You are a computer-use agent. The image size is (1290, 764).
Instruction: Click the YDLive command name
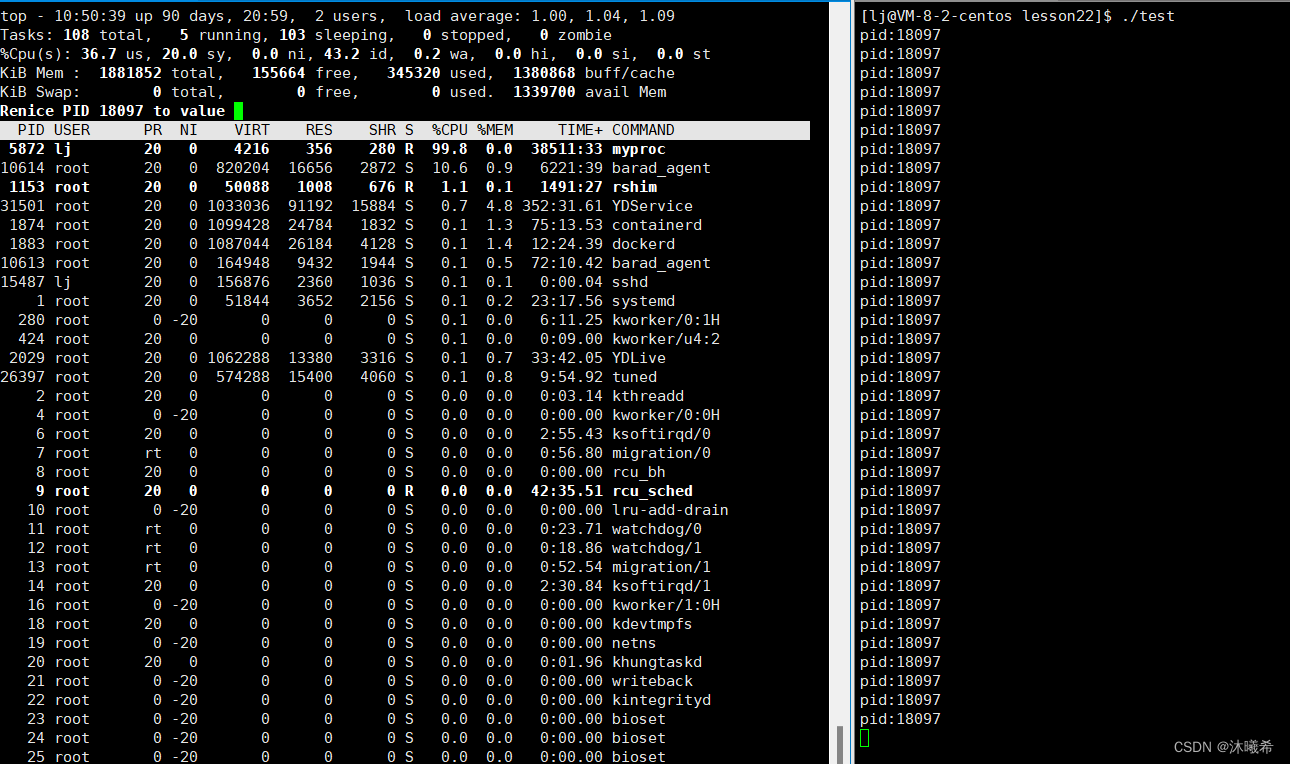point(639,358)
